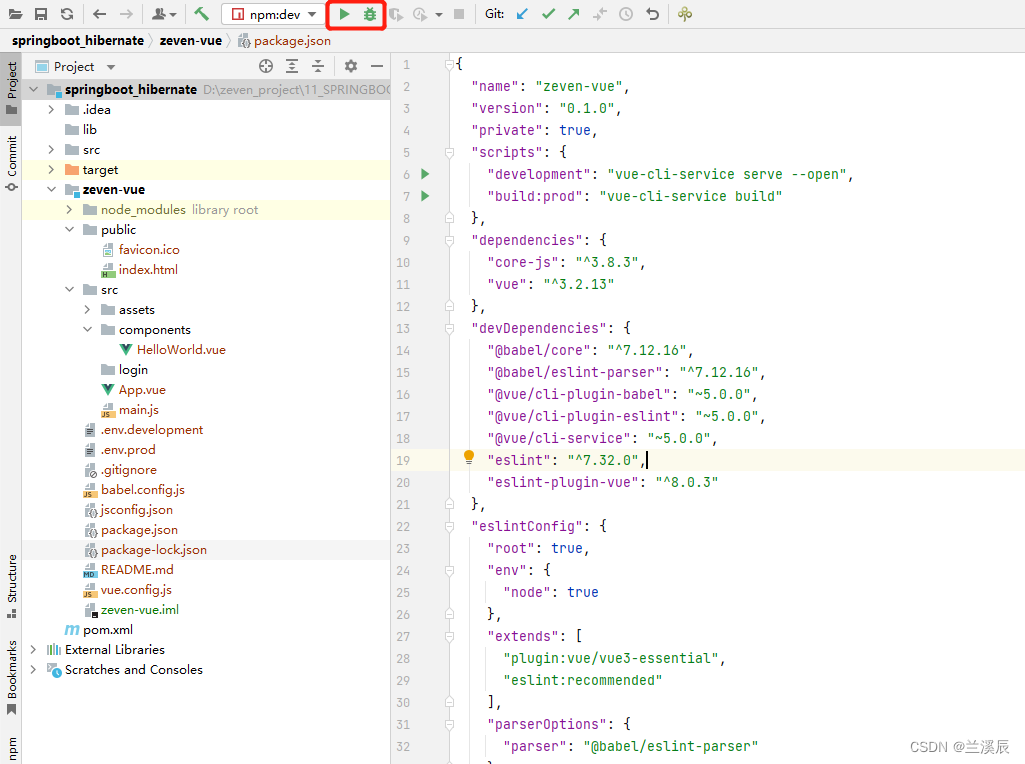Viewport: 1025px width, 764px height.
Task: Expand Scratches and Consoles node
Action: pos(33,670)
